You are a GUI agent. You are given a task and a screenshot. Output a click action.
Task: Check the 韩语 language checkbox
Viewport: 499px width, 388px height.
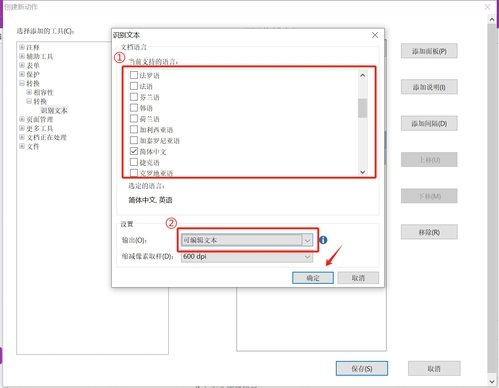click(x=134, y=108)
